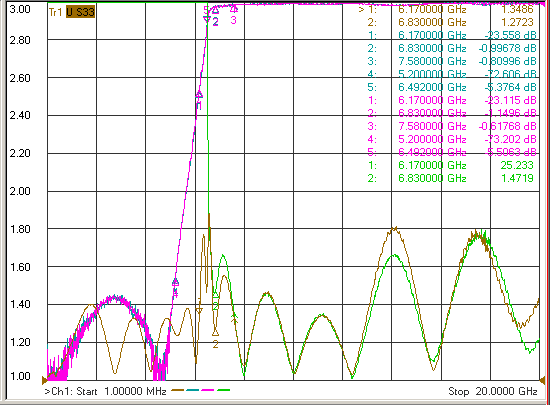The width and height of the screenshot is (550, 405).
Task: Click the green trace legend line
Action: click(223, 390)
